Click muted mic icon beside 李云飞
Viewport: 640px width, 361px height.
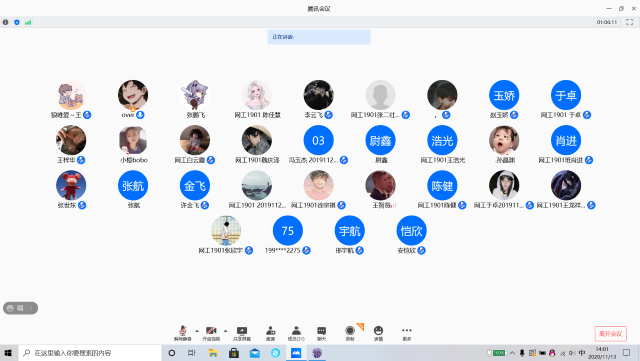tap(329, 115)
